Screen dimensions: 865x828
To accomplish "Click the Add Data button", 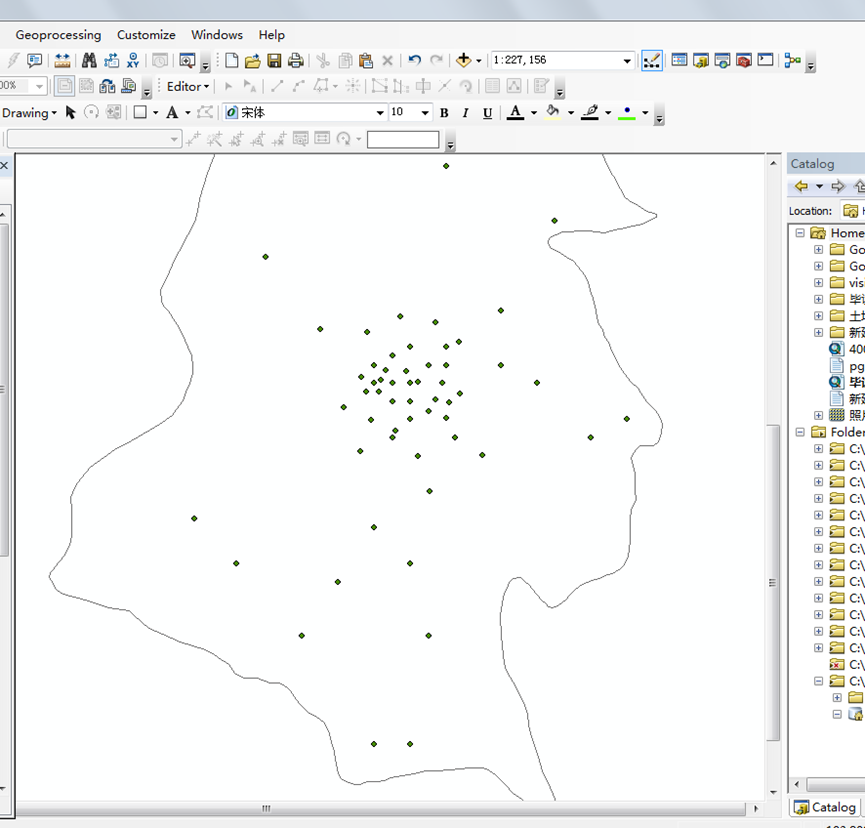I will 464,61.
